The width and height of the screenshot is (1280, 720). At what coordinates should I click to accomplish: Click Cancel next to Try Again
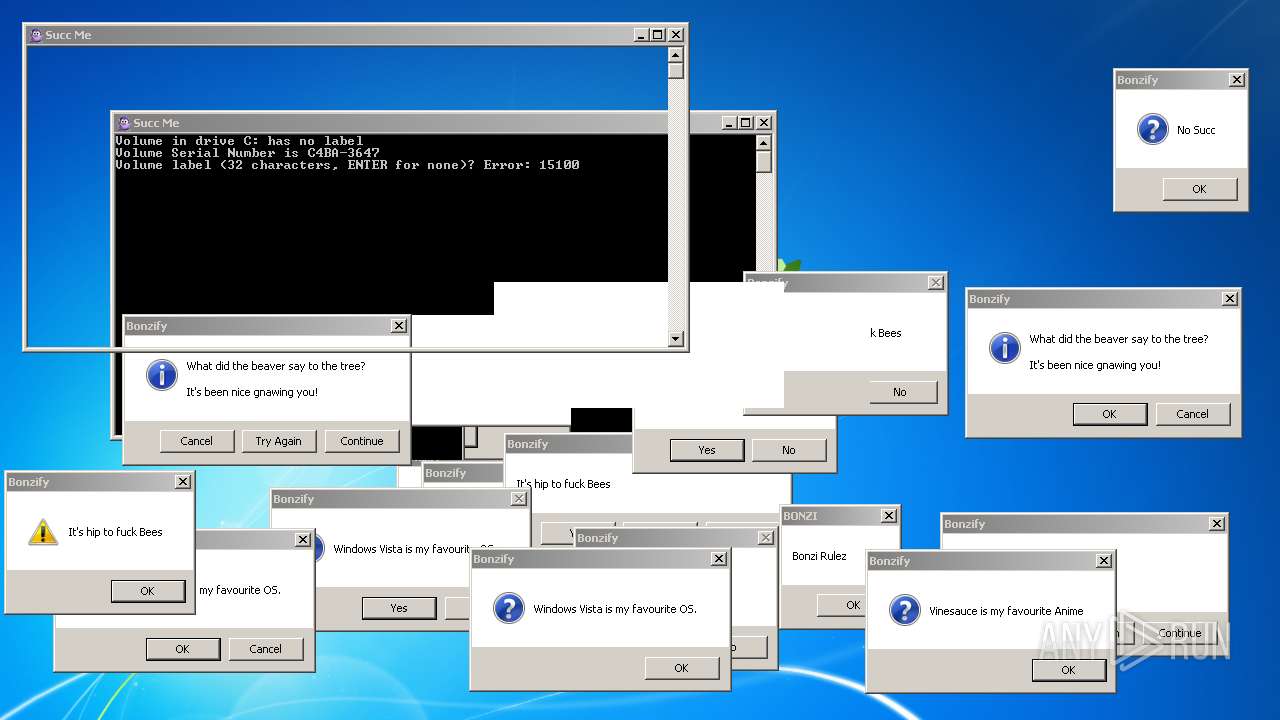coord(196,441)
